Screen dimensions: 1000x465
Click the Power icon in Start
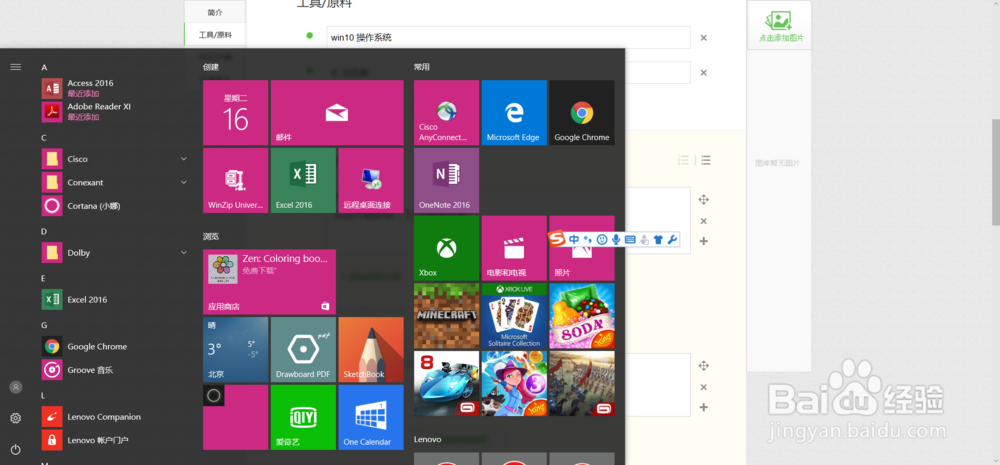[x=16, y=449]
